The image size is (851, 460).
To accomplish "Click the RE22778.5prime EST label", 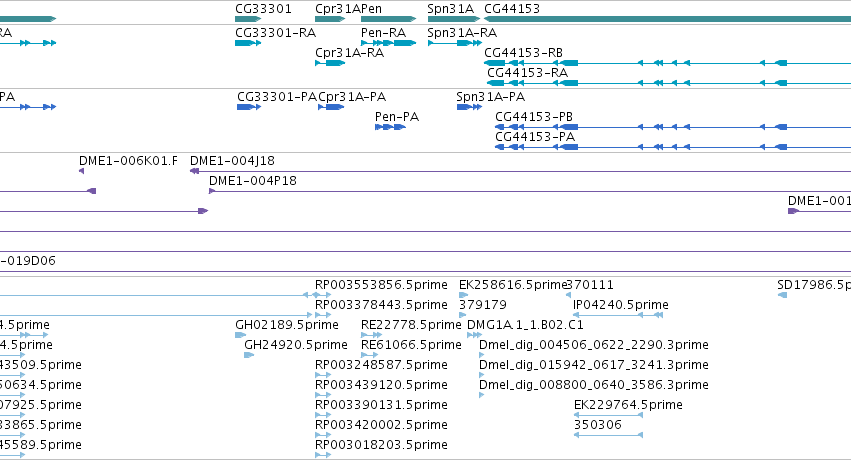I will [411, 325].
